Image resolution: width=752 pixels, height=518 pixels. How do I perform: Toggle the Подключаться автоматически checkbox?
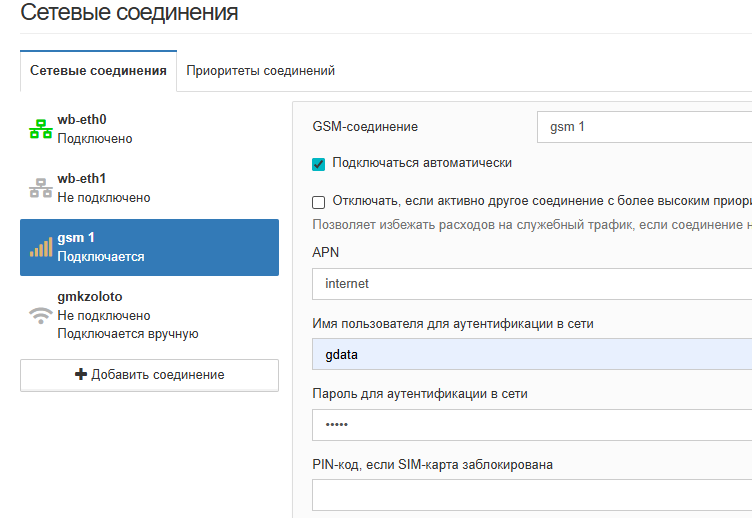(319, 163)
